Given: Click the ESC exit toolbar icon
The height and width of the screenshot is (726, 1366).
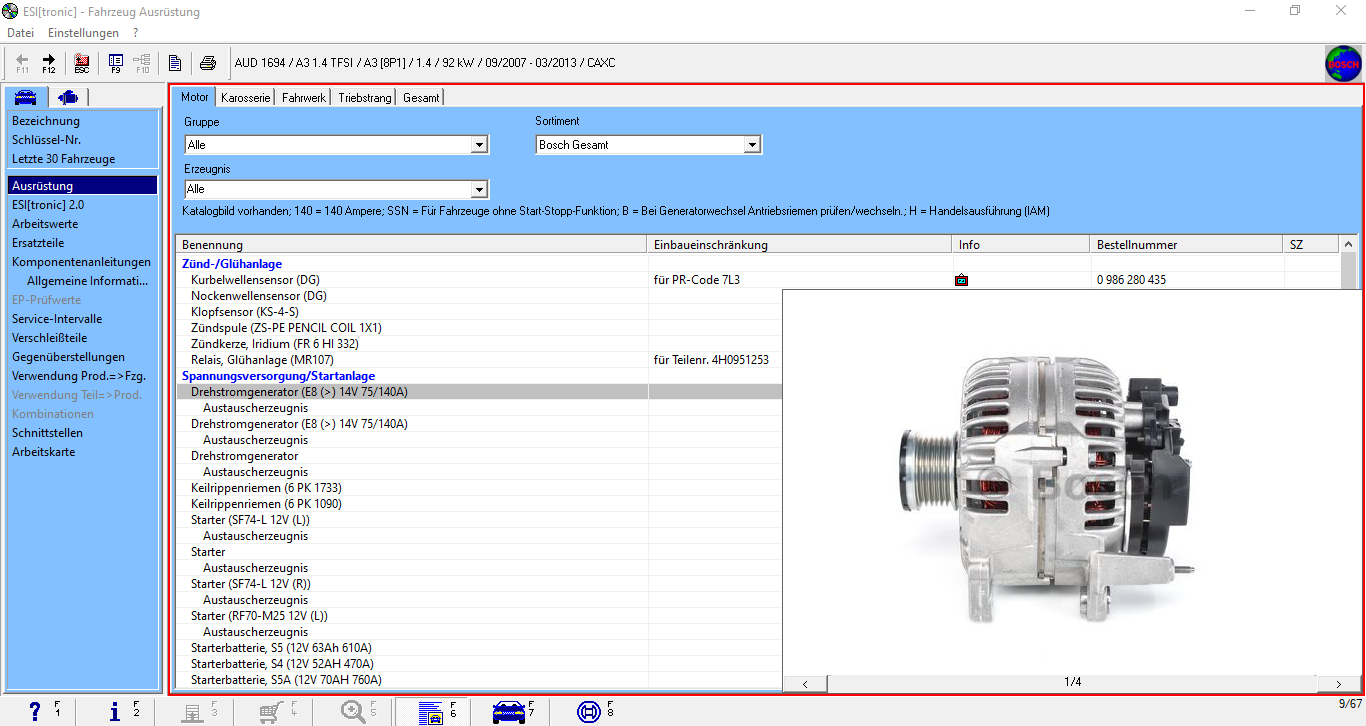Looking at the screenshot, I should (82, 63).
